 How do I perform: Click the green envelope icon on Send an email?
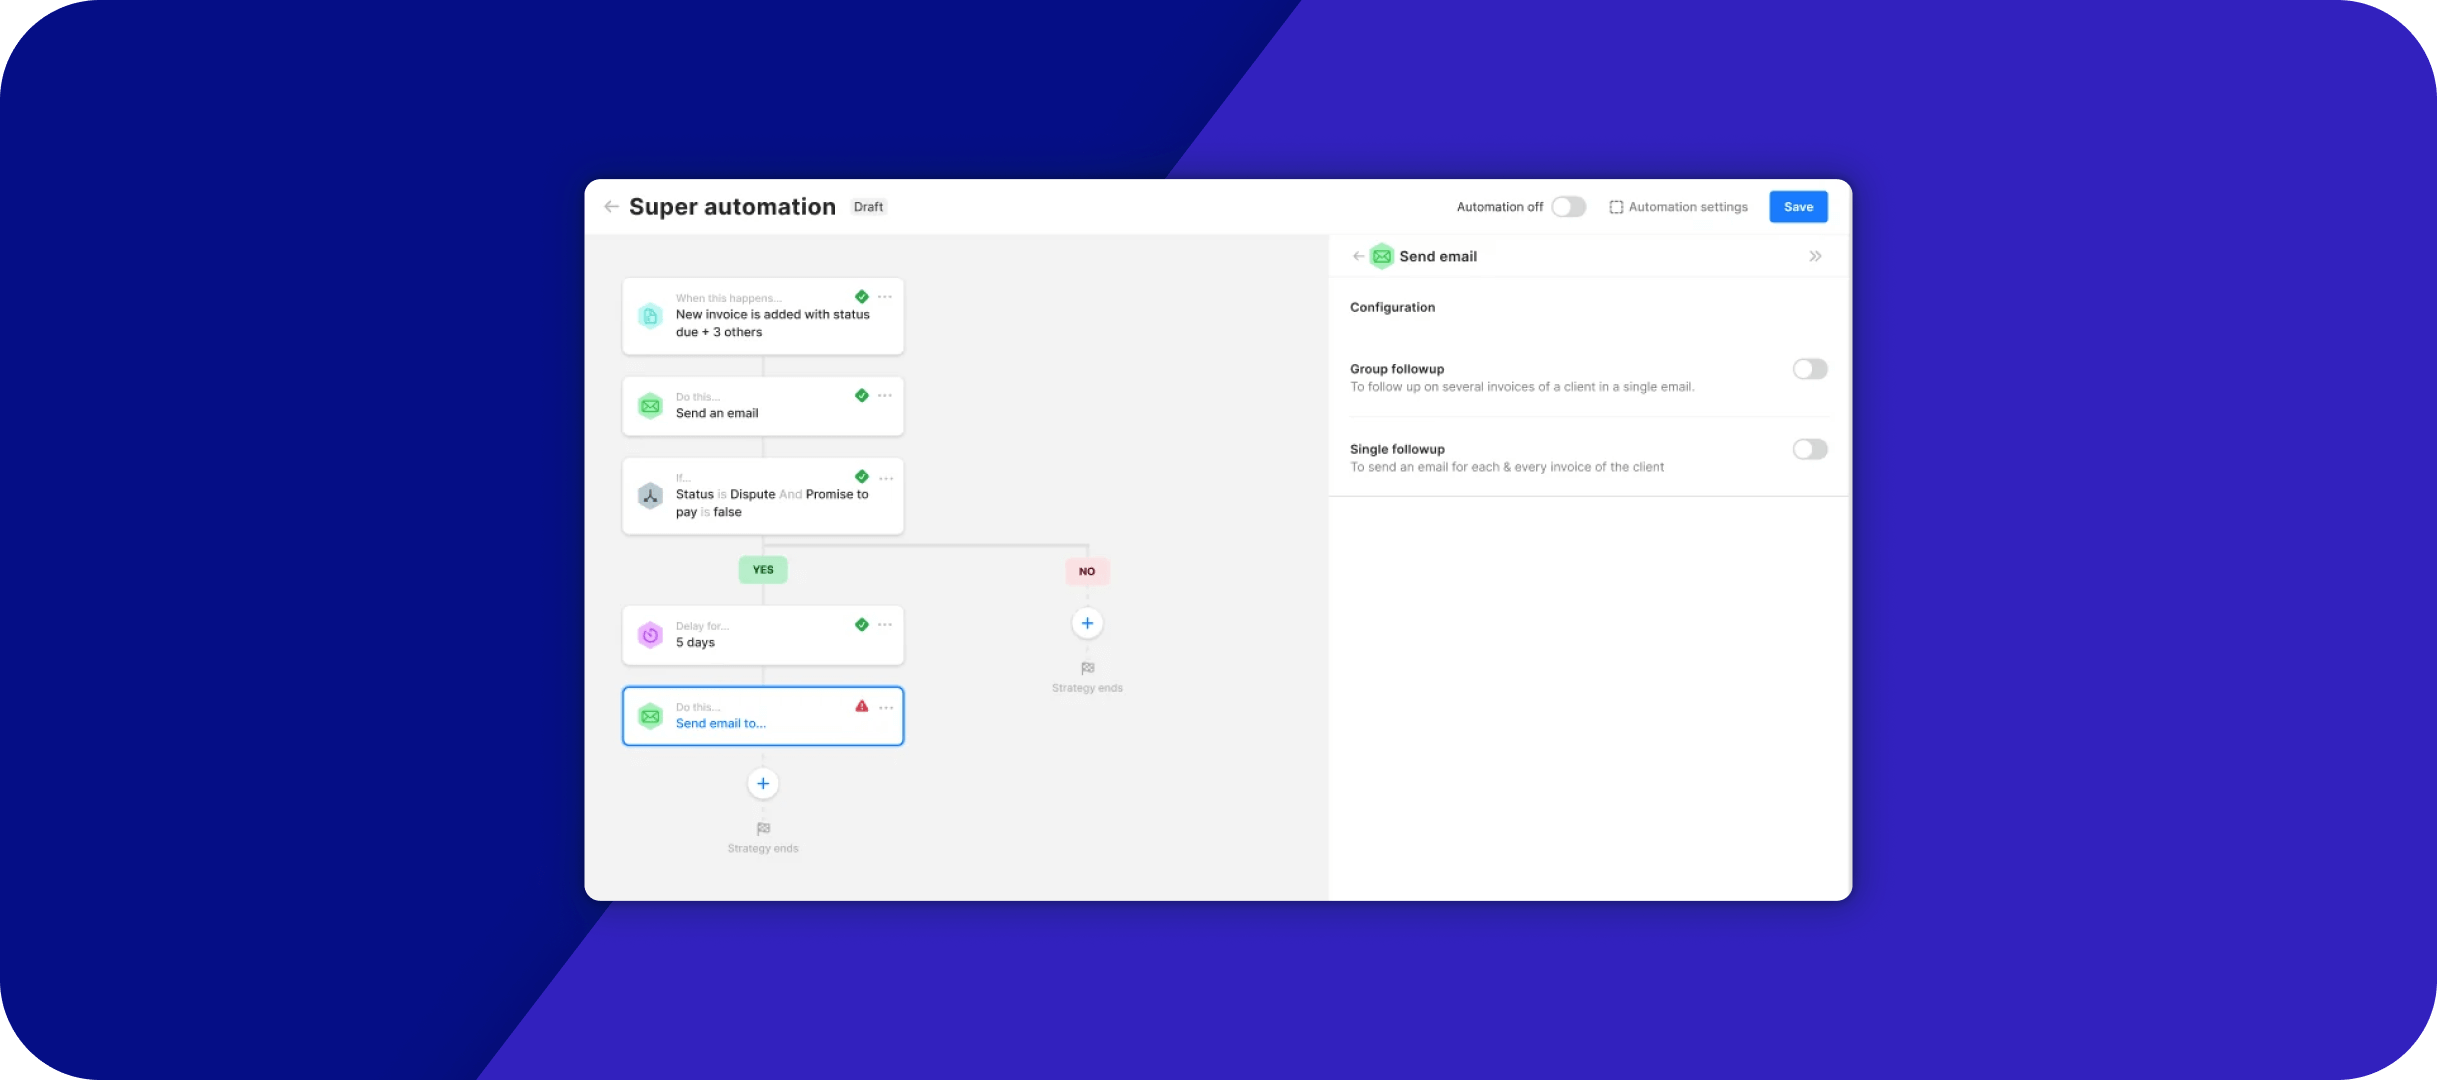(650, 406)
